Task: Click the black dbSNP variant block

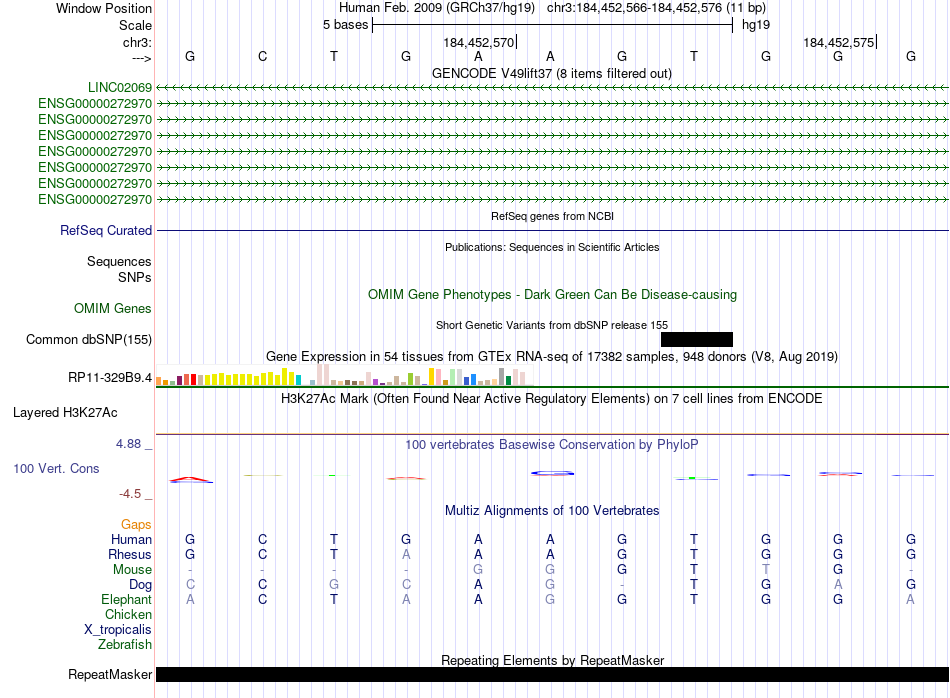Action: [697, 339]
